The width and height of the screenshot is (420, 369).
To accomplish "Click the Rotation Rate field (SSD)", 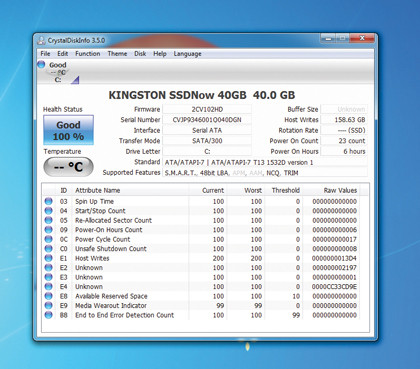I will click(x=344, y=130).
